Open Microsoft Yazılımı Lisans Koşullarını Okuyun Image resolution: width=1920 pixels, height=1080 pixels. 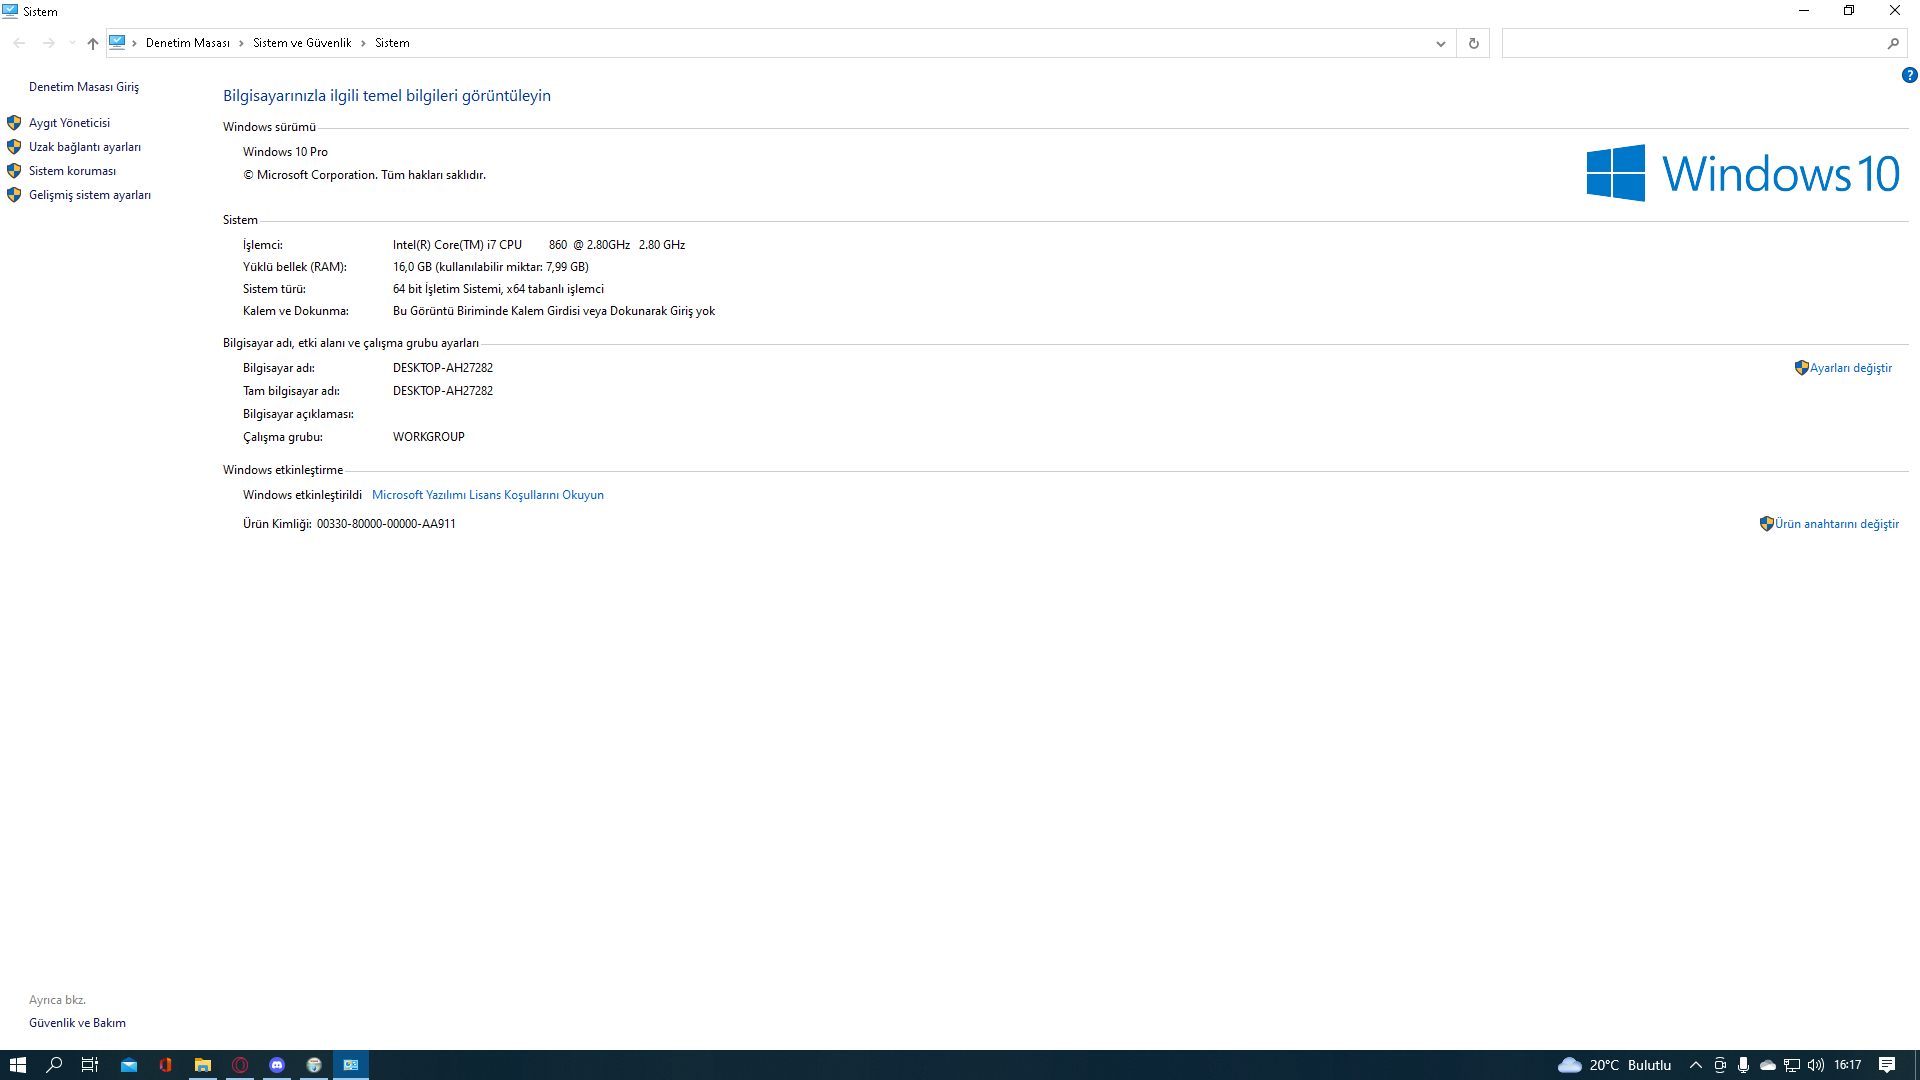point(487,495)
